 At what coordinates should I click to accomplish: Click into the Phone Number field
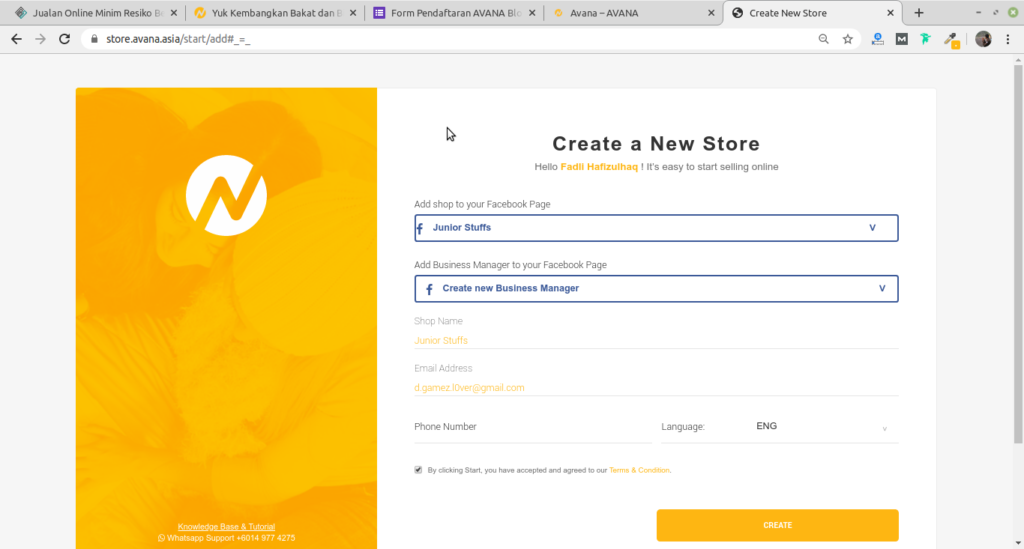click(532, 427)
